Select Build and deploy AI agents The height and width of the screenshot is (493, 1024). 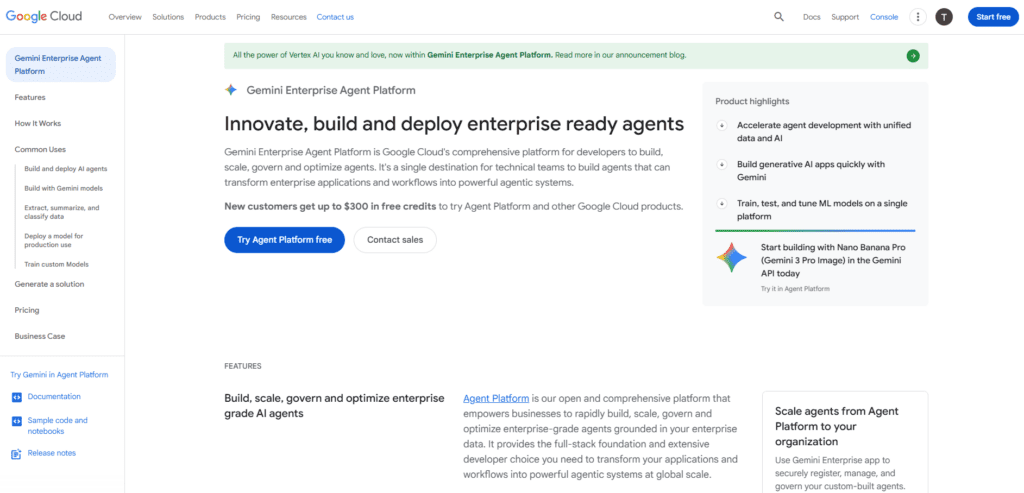[66, 168]
